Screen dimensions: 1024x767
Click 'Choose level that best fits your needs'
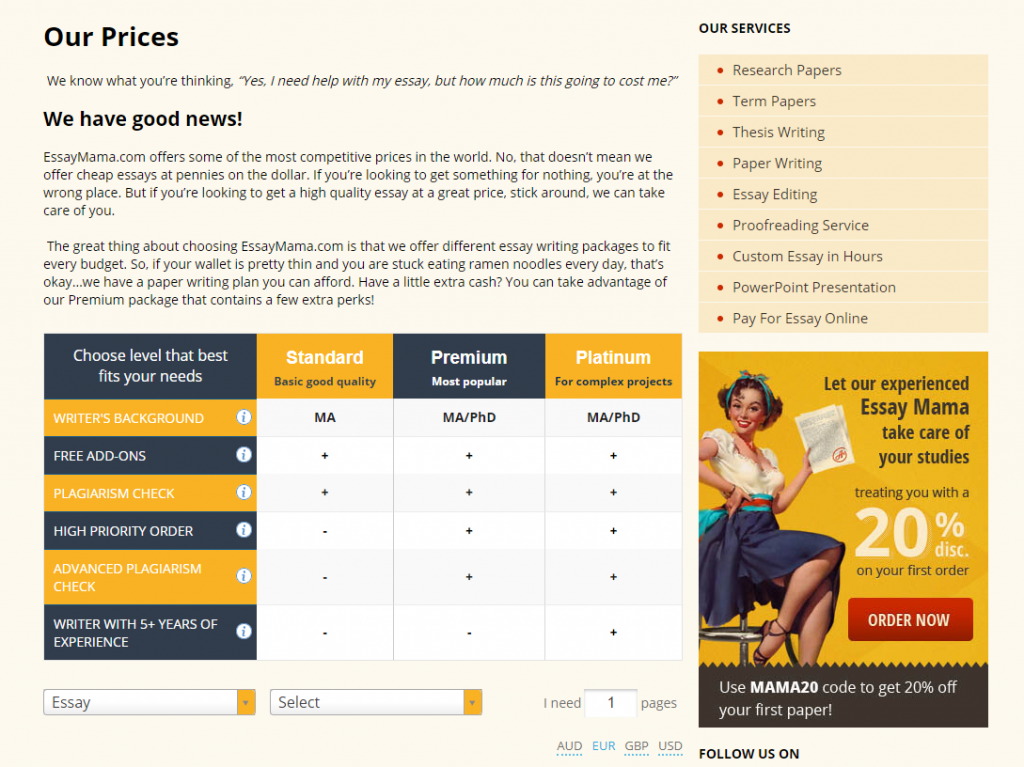pyautogui.click(x=150, y=366)
